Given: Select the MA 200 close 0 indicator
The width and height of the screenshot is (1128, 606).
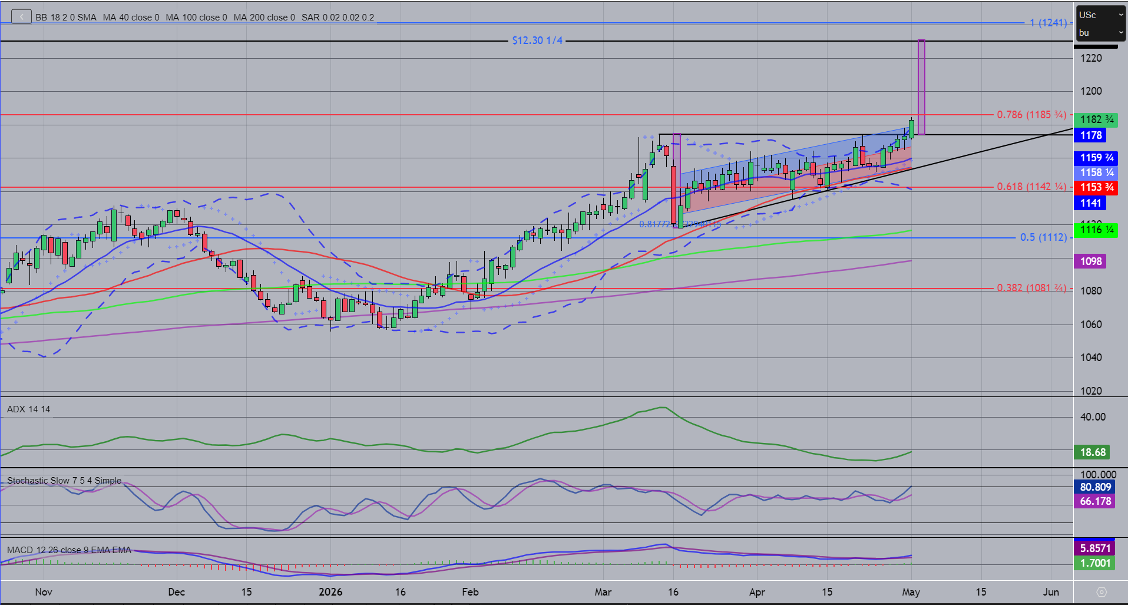Looking at the screenshot, I should pyautogui.click(x=264, y=17).
